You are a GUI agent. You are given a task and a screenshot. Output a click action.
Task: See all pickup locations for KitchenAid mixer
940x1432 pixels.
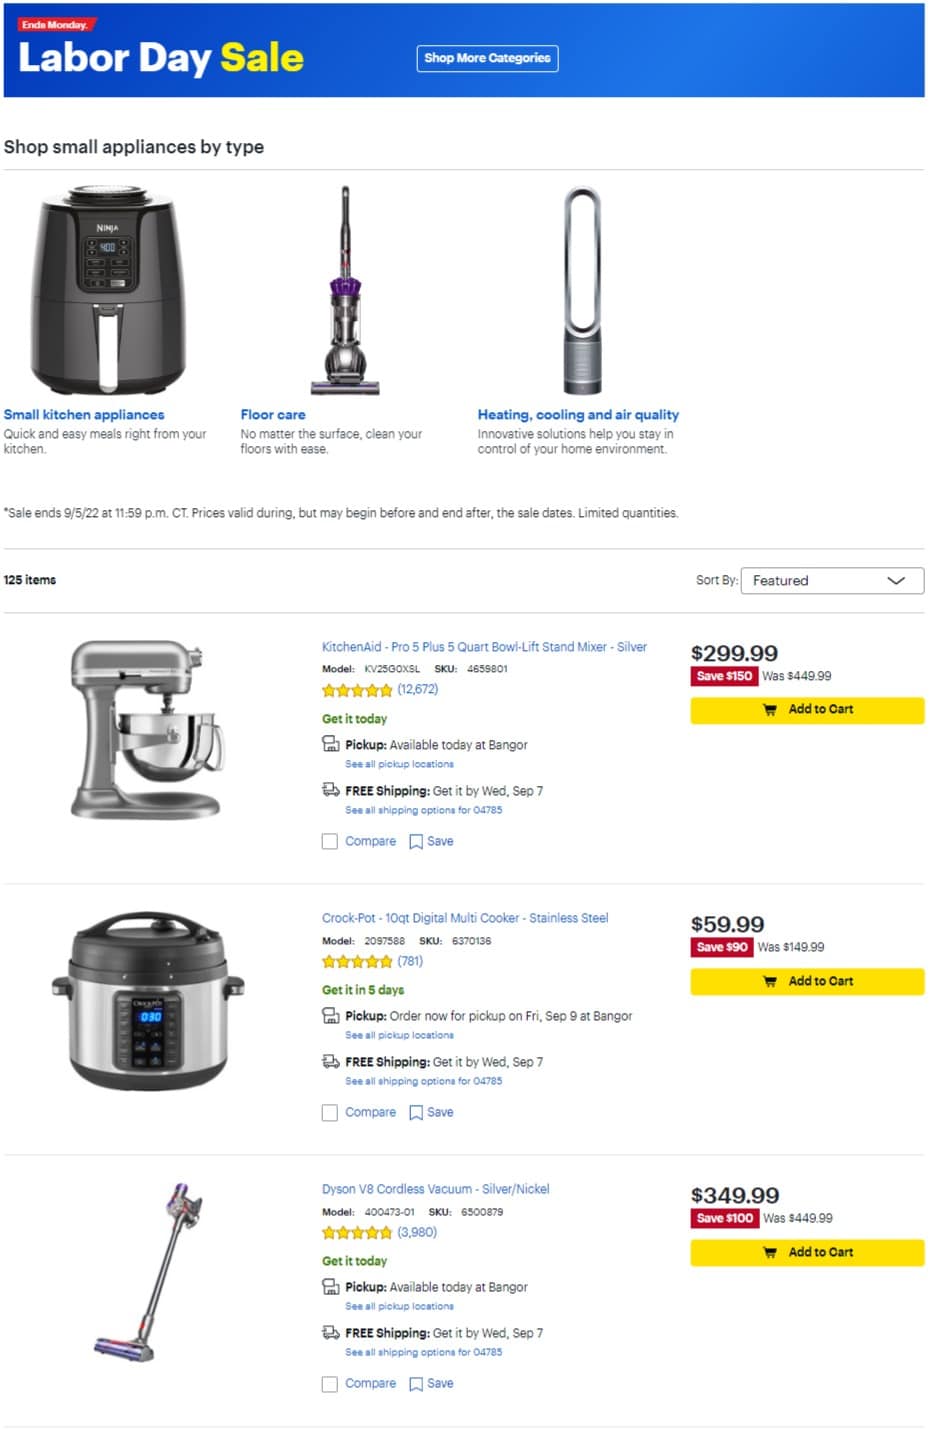[399, 764]
